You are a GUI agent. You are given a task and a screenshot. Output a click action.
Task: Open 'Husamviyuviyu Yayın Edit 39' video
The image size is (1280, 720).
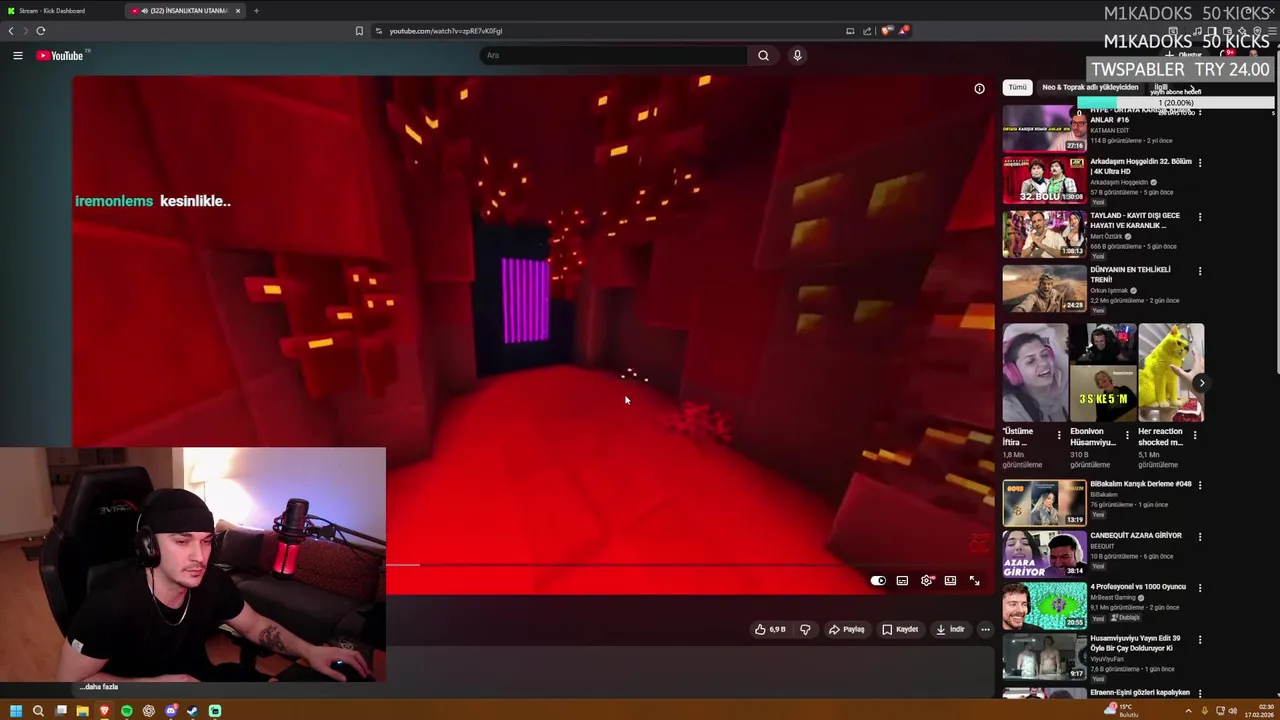point(1044,658)
